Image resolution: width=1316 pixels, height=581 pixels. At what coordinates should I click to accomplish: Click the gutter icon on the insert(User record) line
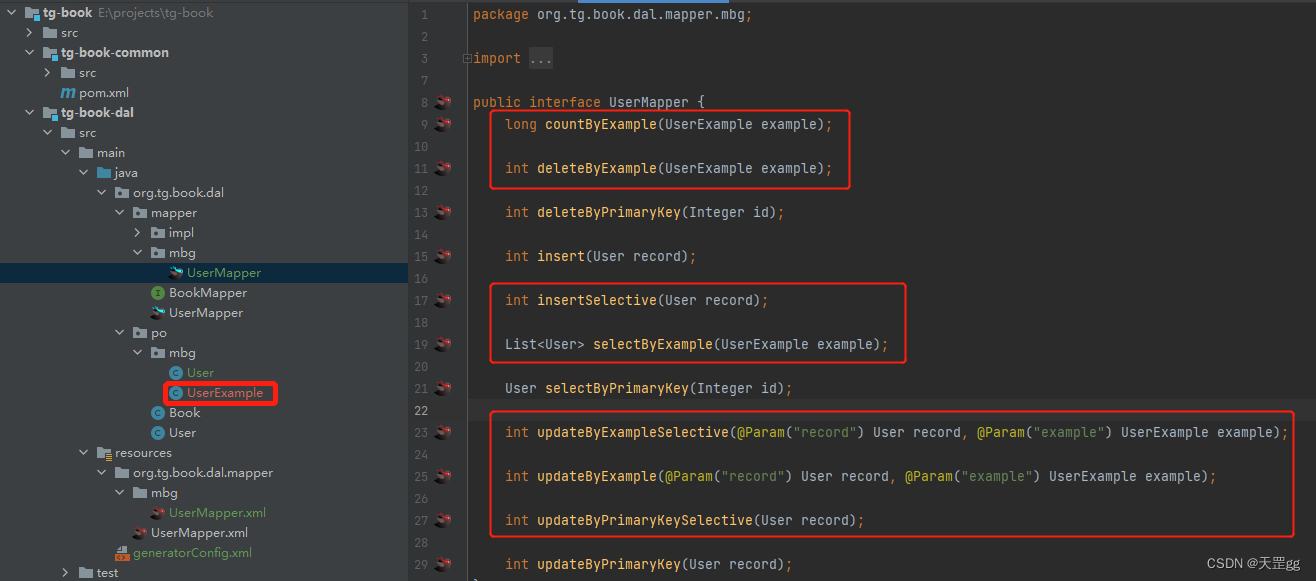click(443, 256)
